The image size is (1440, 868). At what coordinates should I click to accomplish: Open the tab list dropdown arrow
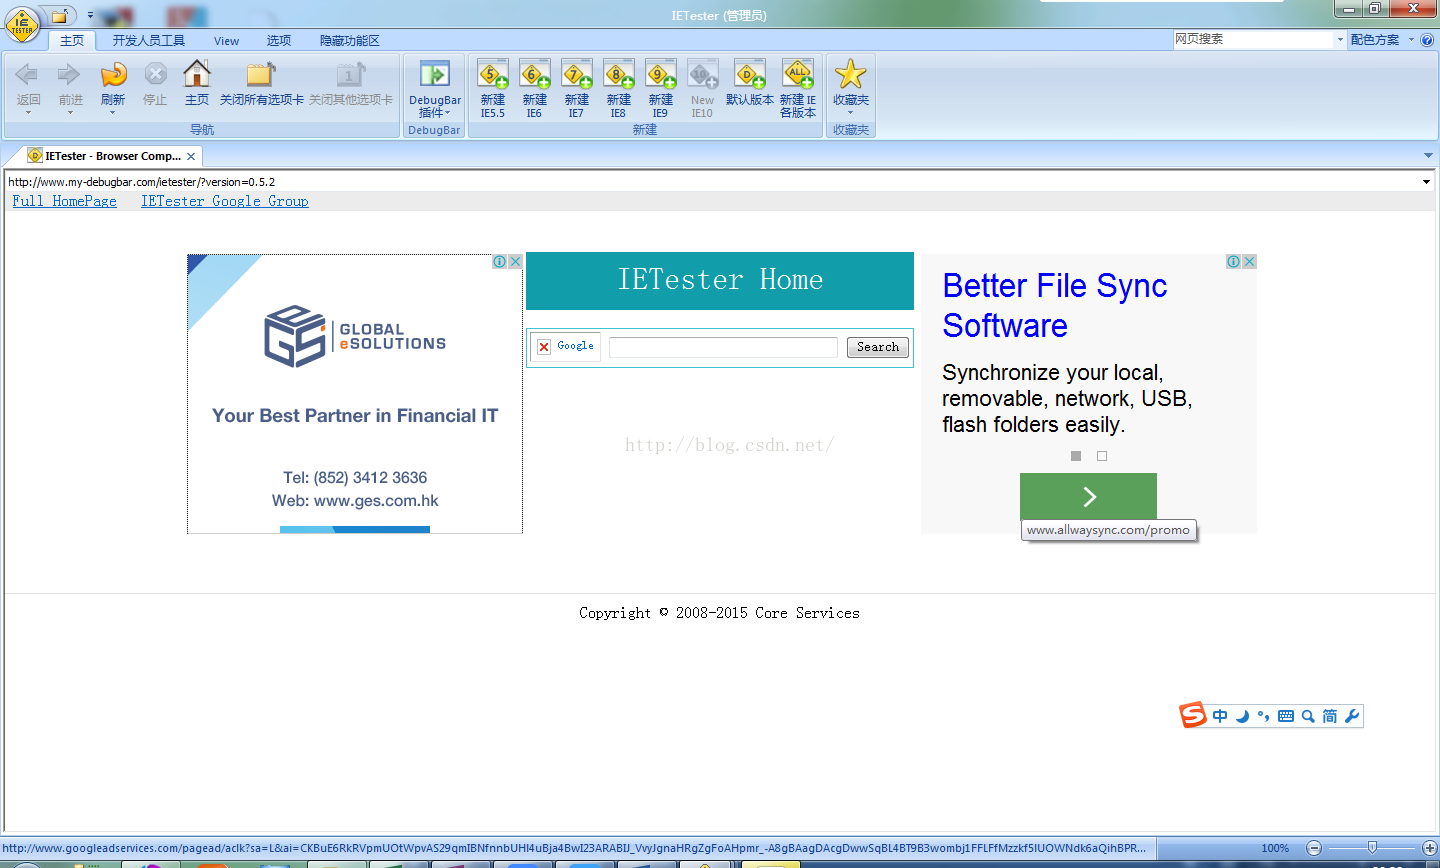(x=1428, y=156)
